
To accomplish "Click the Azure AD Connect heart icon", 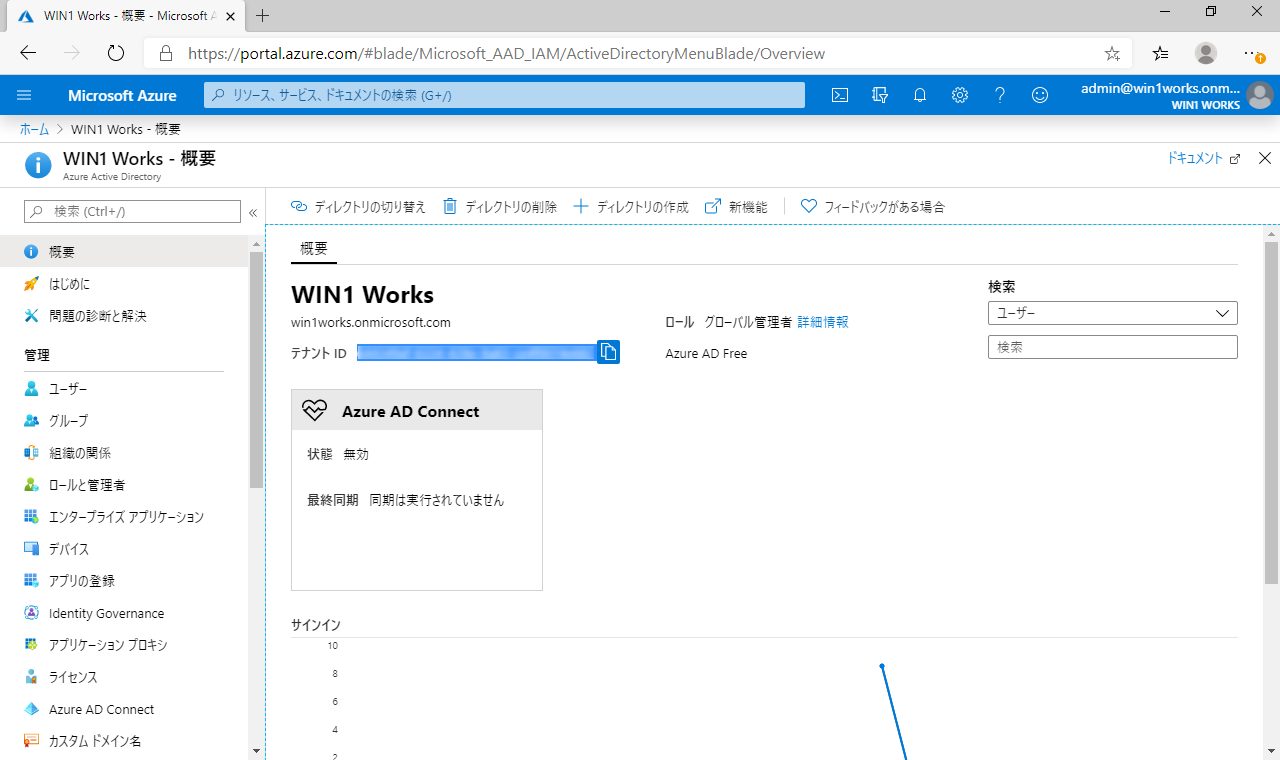I will pos(315,411).
